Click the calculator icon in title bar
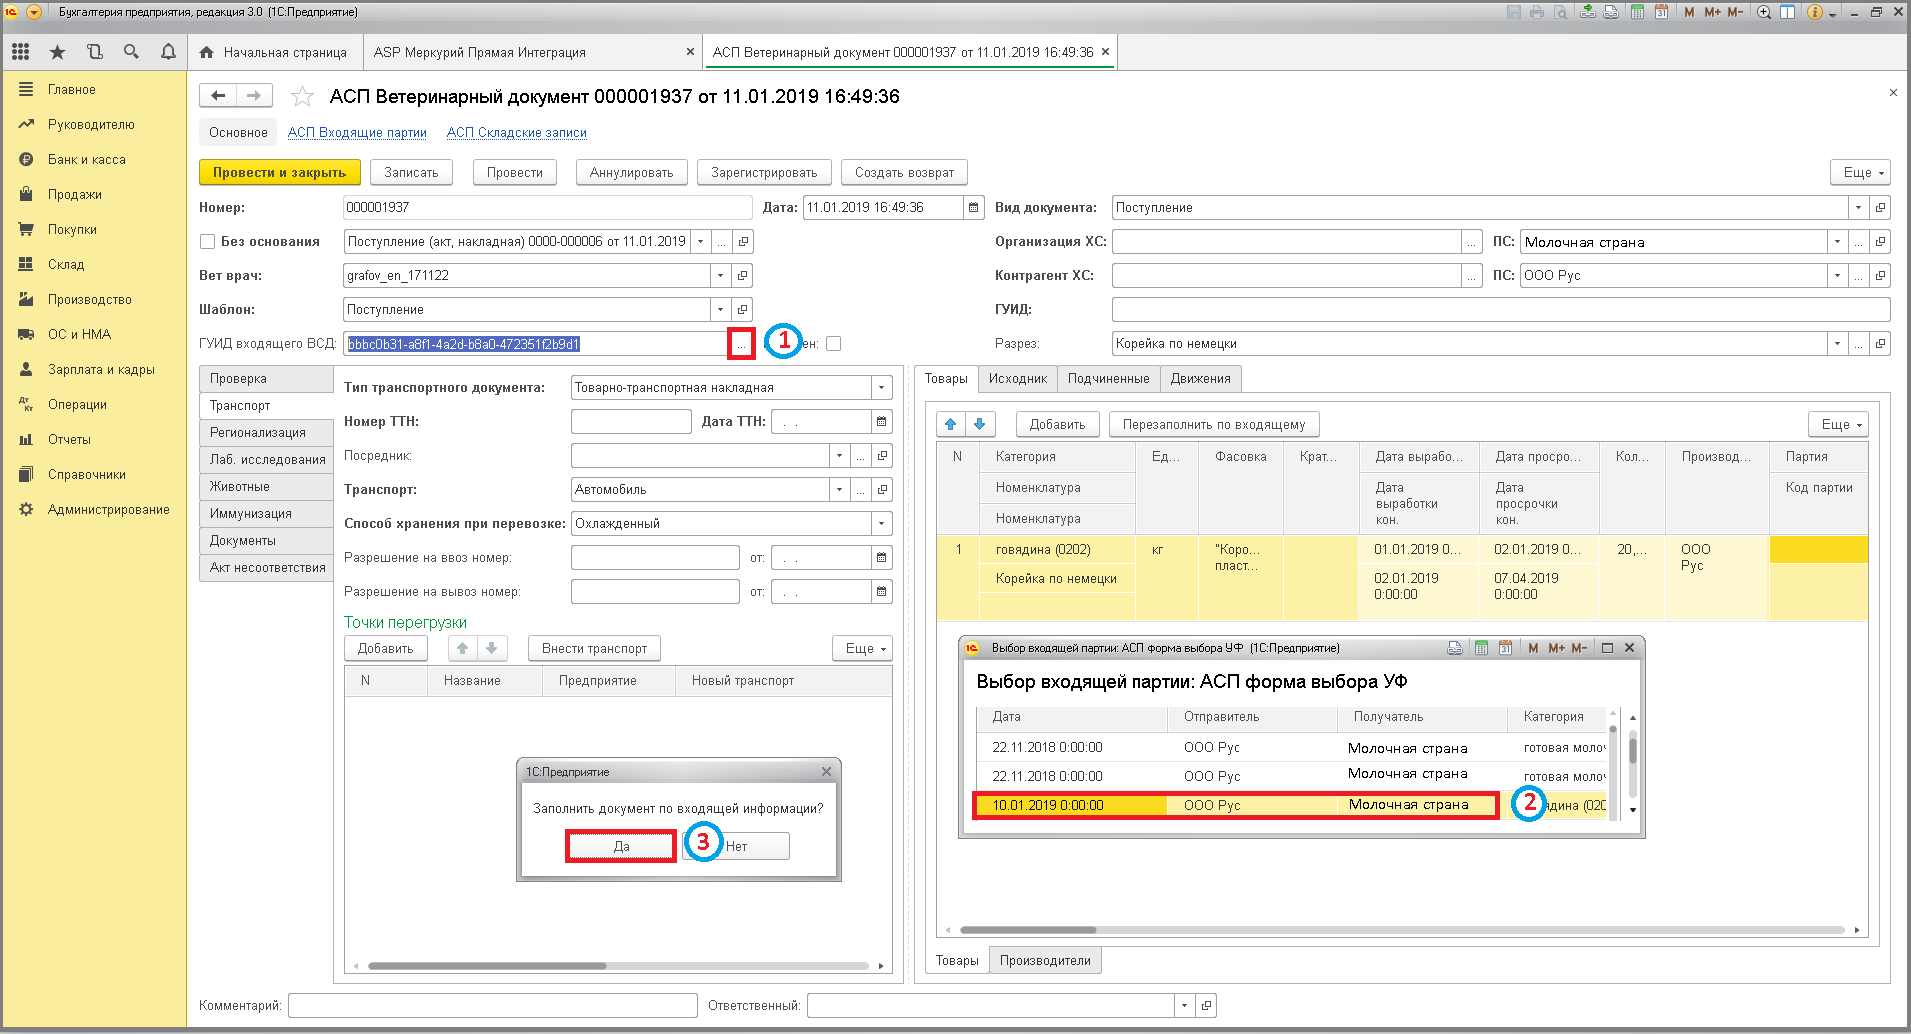 click(x=1638, y=12)
